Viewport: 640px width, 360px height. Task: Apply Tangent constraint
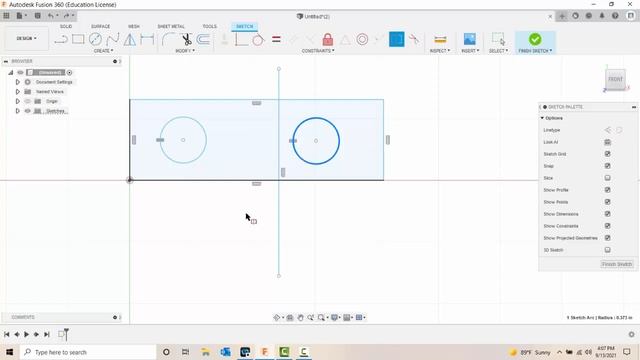(258, 40)
